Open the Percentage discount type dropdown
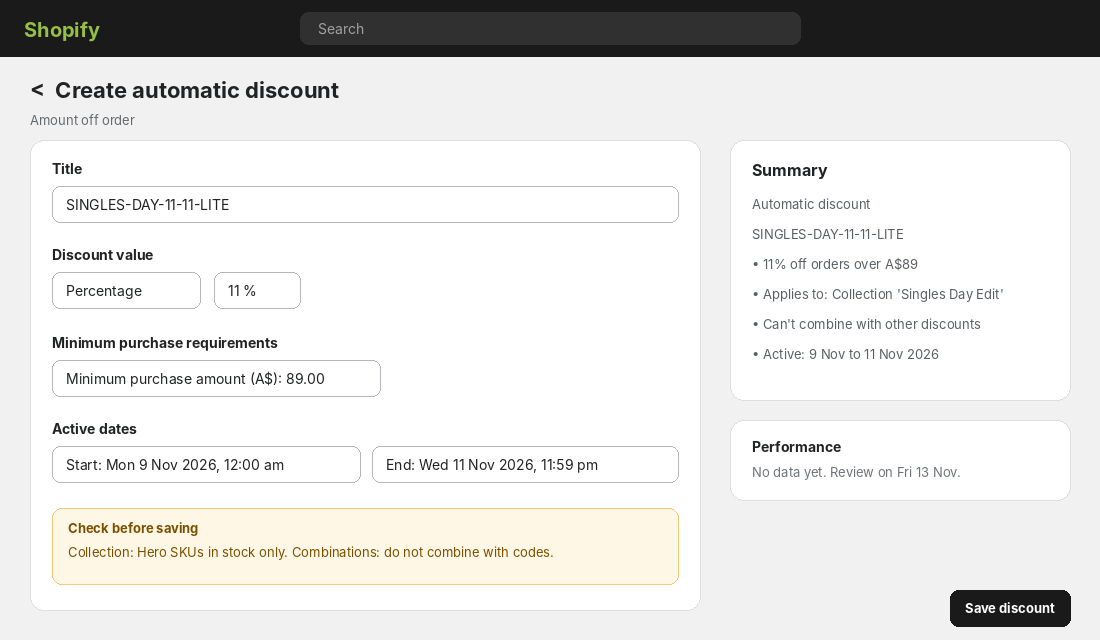The height and width of the screenshot is (640, 1100). [126, 291]
